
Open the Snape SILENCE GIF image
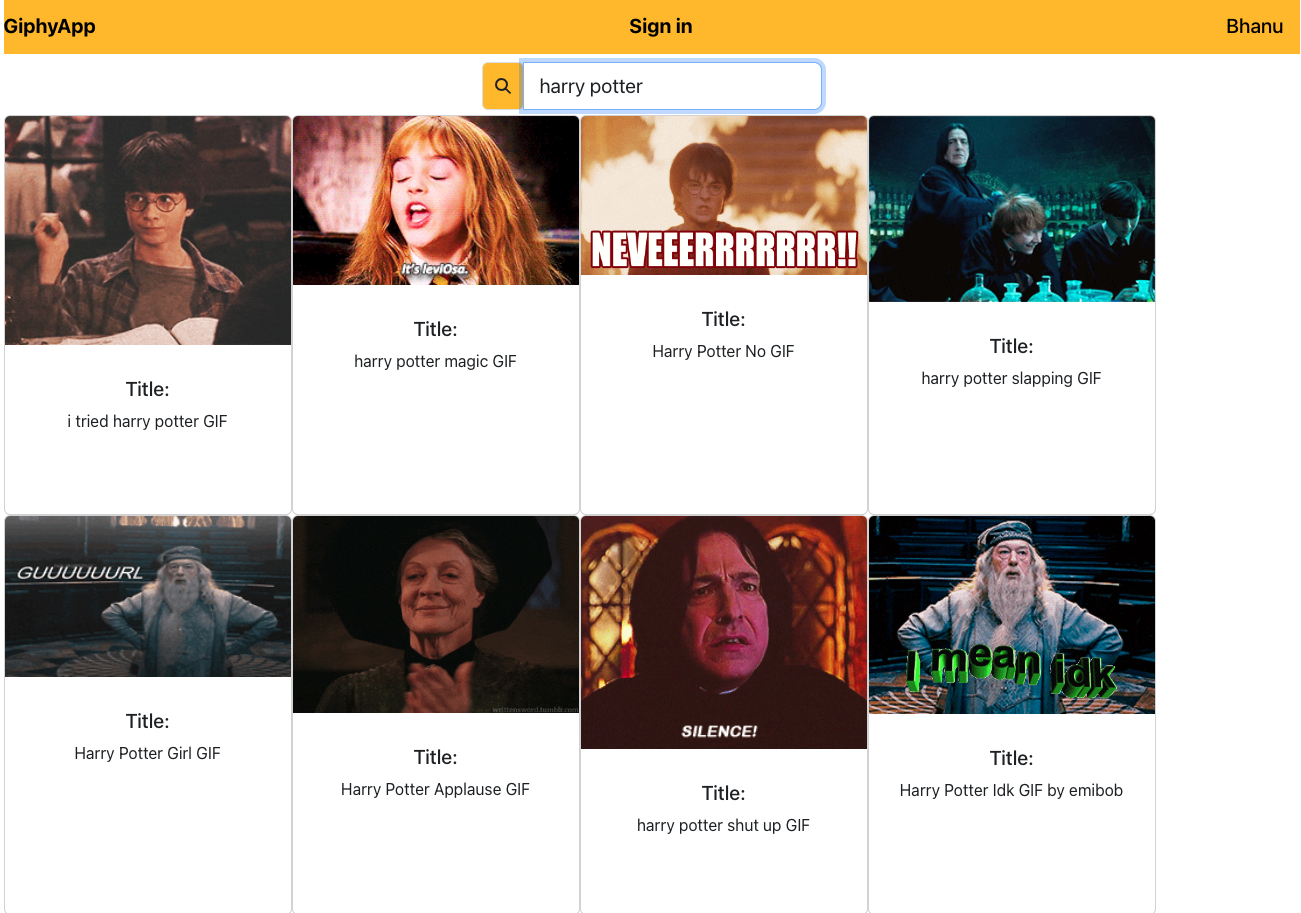click(724, 632)
